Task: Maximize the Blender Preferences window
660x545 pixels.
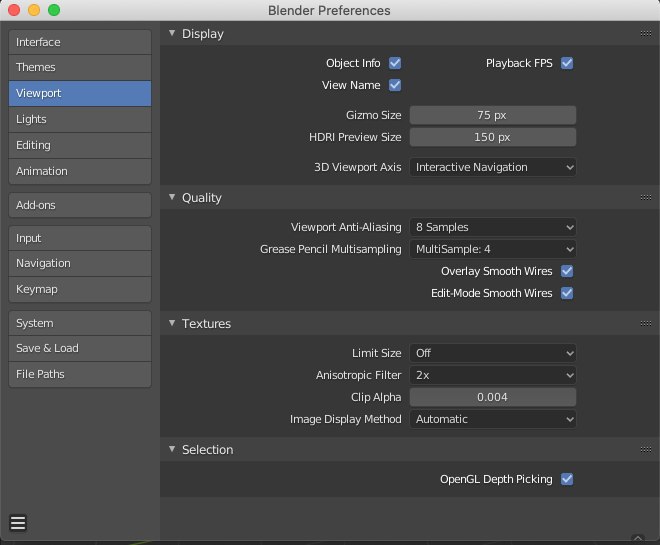Action: [x=54, y=10]
